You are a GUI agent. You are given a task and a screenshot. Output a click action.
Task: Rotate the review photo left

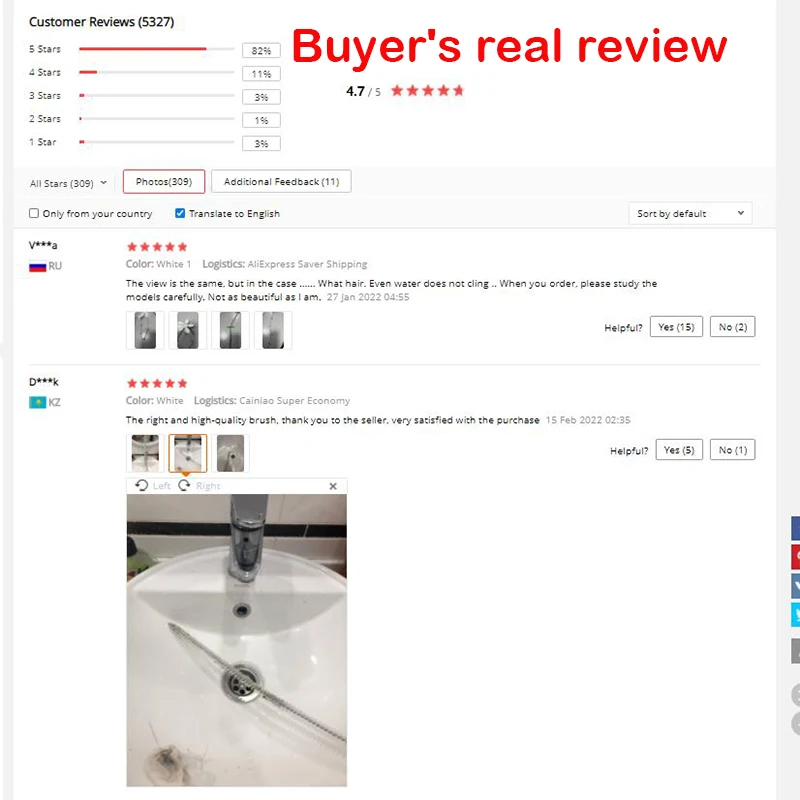(x=153, y=486)
